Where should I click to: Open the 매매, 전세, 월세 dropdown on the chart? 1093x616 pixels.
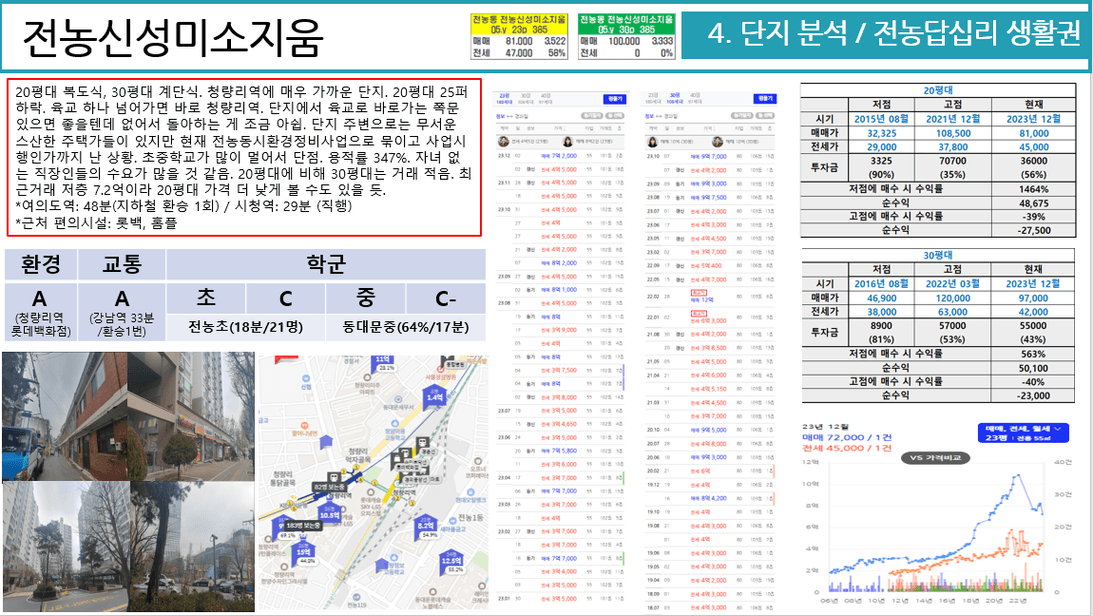pyautogui.click(x=1023, y=433)
